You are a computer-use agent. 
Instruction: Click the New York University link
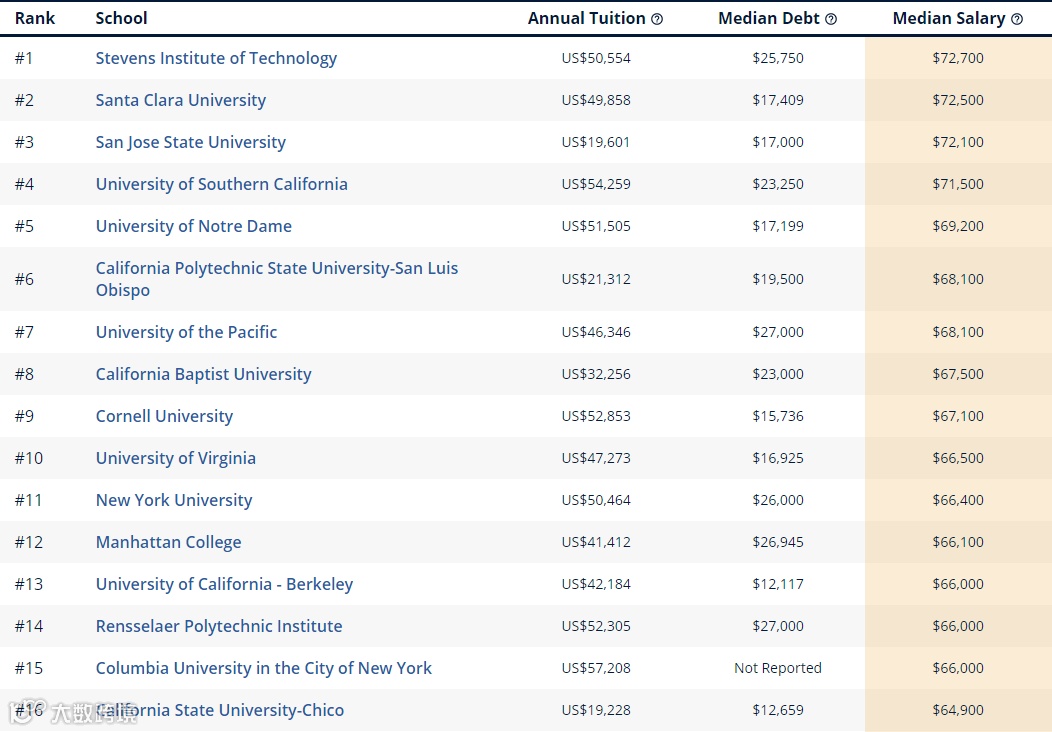point(174,500)
